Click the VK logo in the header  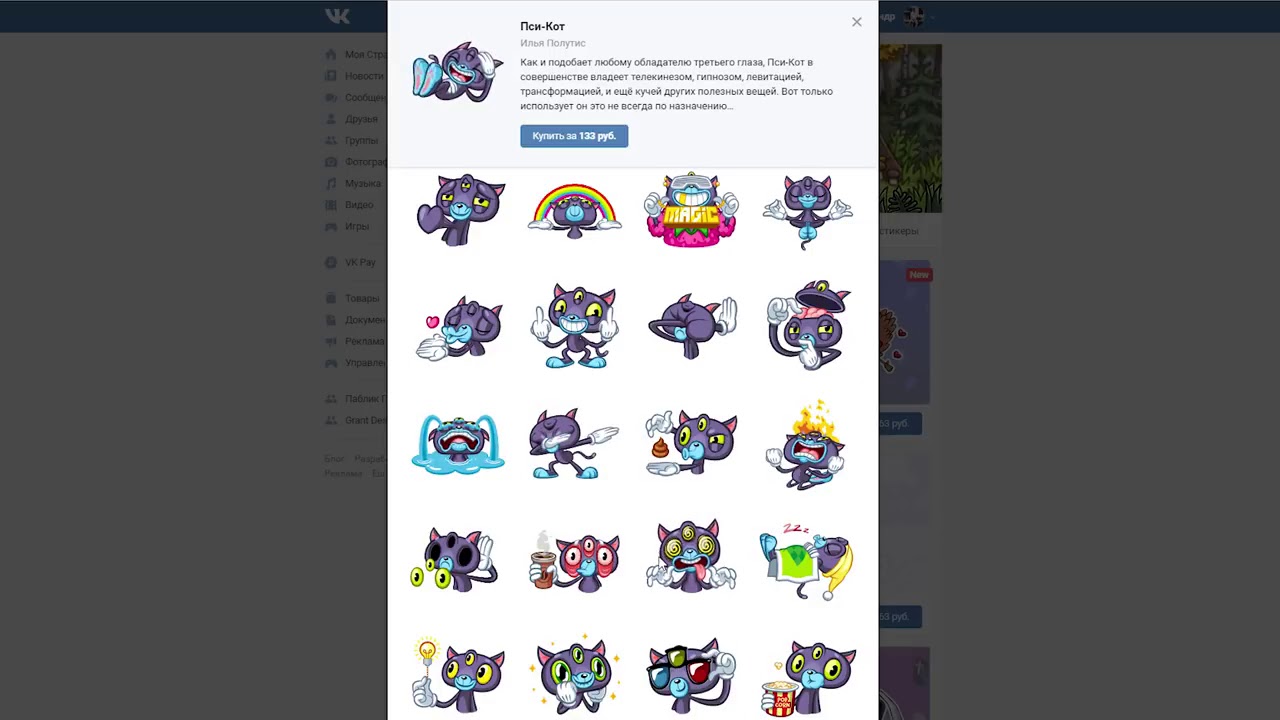[x=337, y=15]
